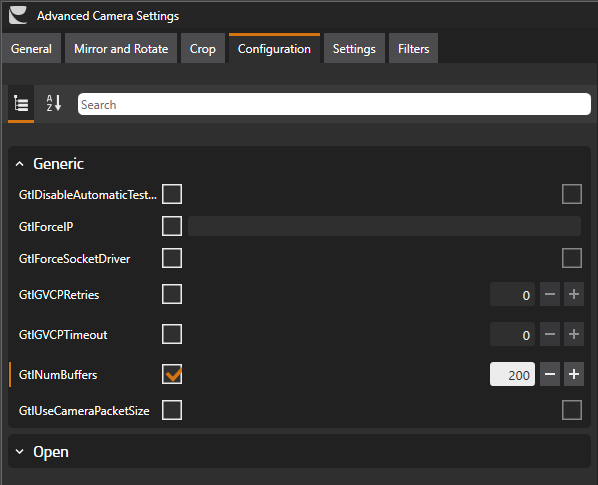
Task: Click the minus icon for GtlNumBuffers
Action: click(550, 374)
